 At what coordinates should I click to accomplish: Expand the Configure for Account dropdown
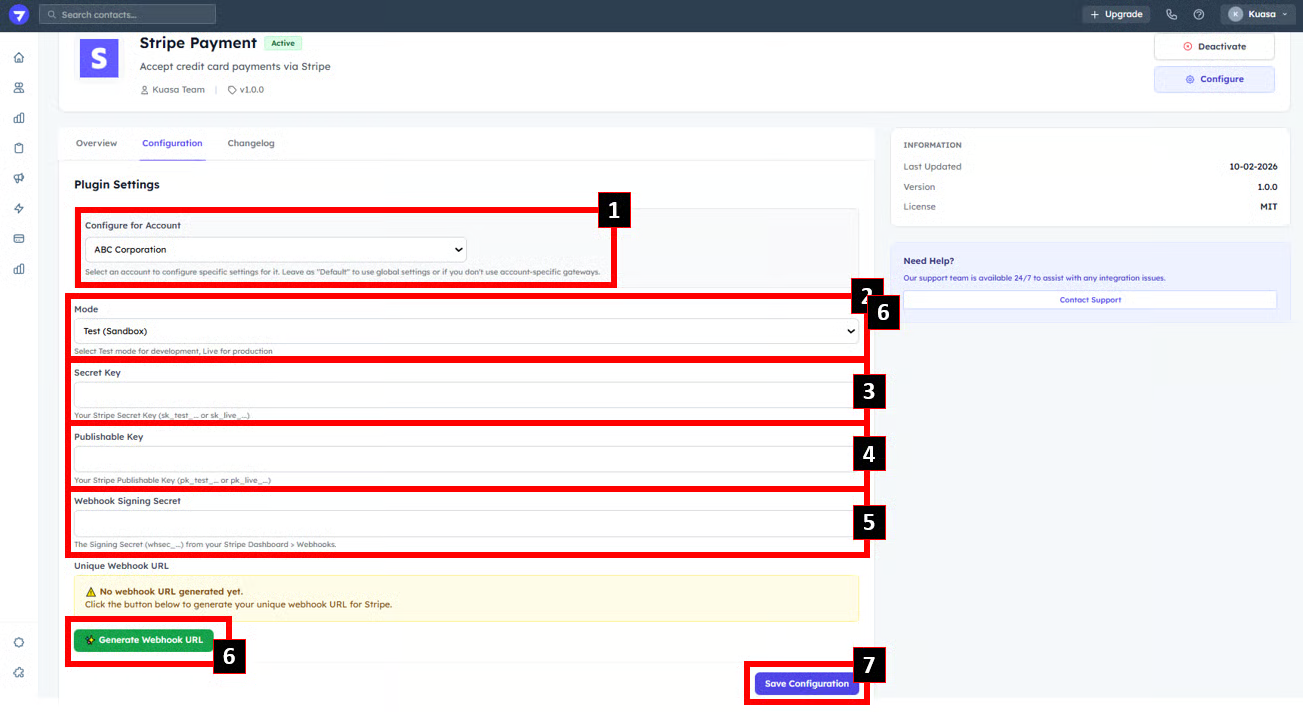pos(275,249)
